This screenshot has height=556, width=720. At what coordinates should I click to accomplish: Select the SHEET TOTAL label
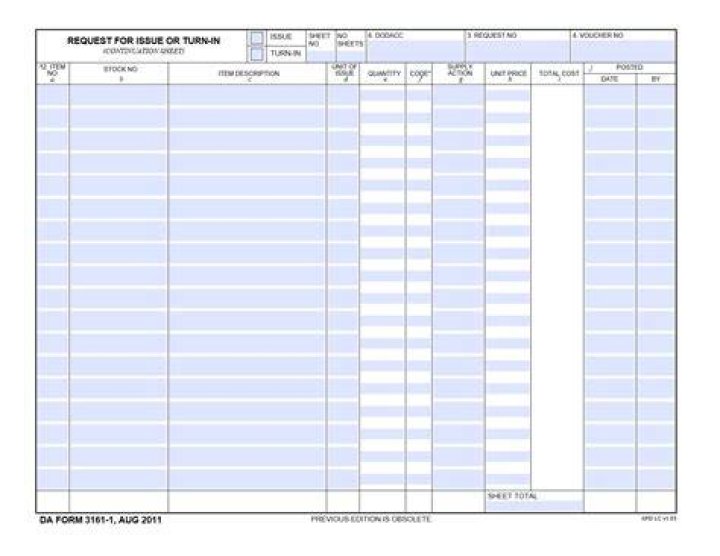coord(512,496)
